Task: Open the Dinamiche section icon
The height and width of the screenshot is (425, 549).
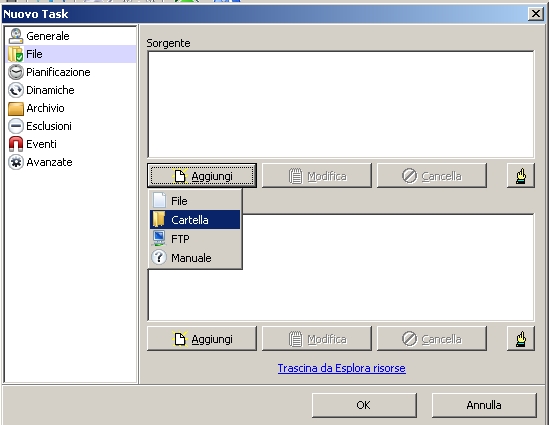Action: click(16, 90)
